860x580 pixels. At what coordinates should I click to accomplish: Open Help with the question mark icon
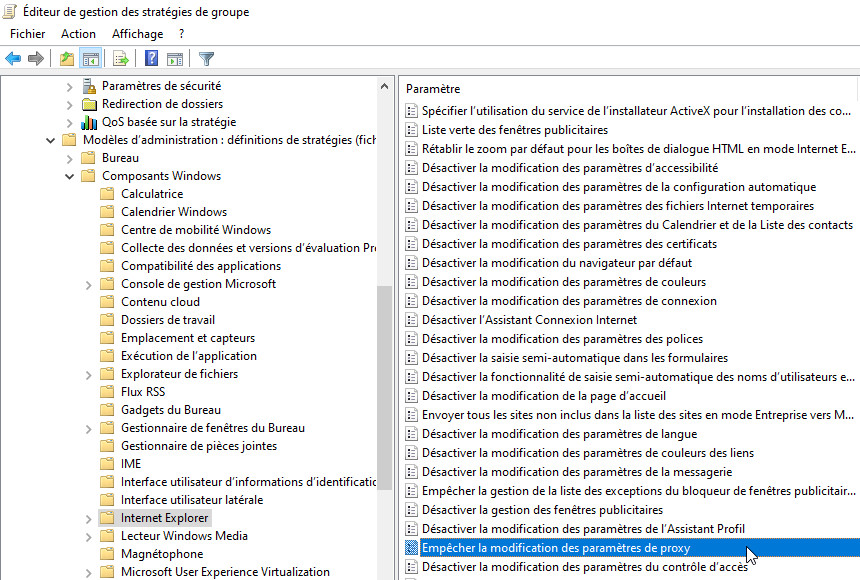point(152,58)
